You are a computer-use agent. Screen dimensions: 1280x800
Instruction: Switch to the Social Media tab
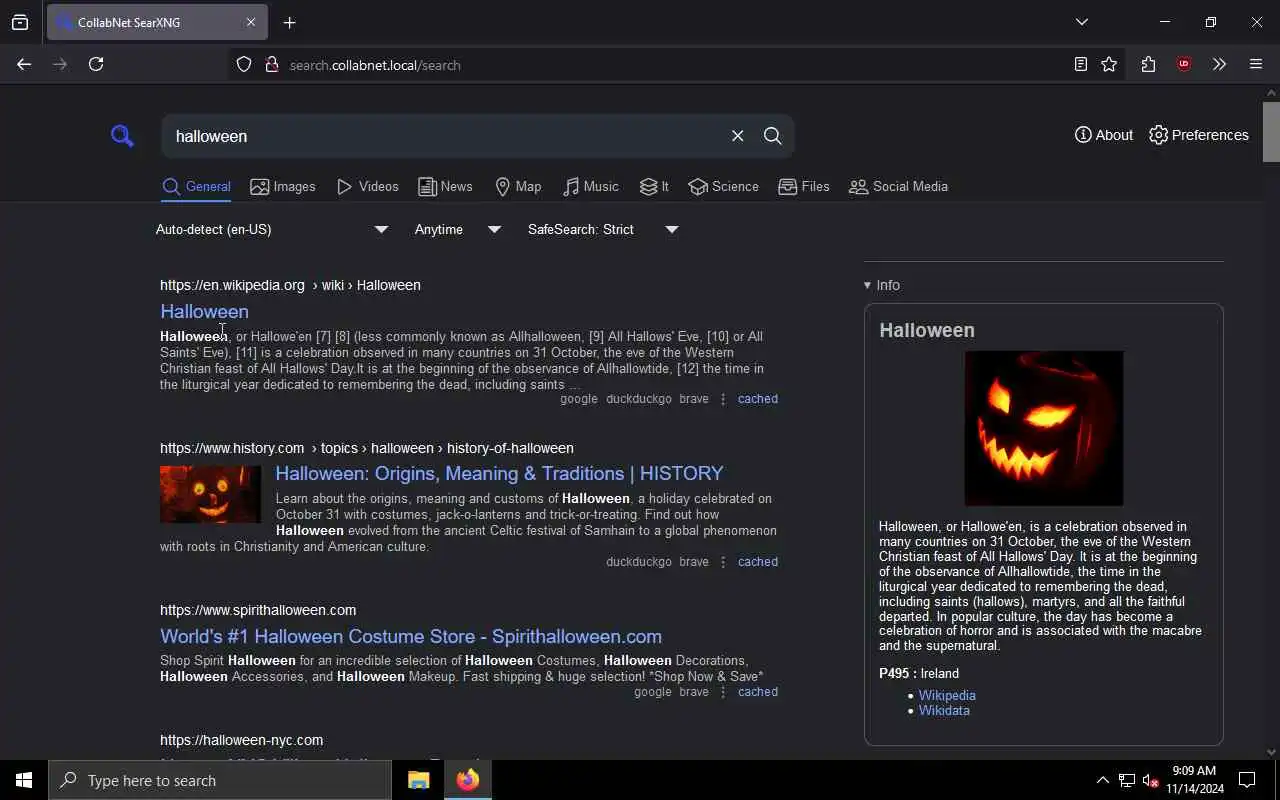click(x=898, y=186)
